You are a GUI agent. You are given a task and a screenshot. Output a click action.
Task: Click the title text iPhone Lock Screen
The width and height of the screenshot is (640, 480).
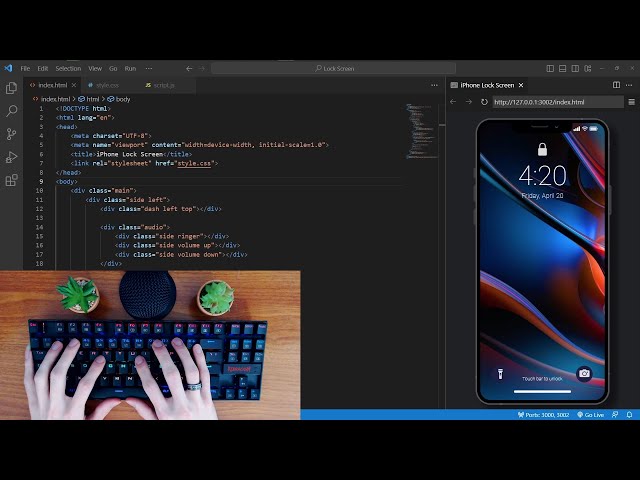click(x=130, y=154)
